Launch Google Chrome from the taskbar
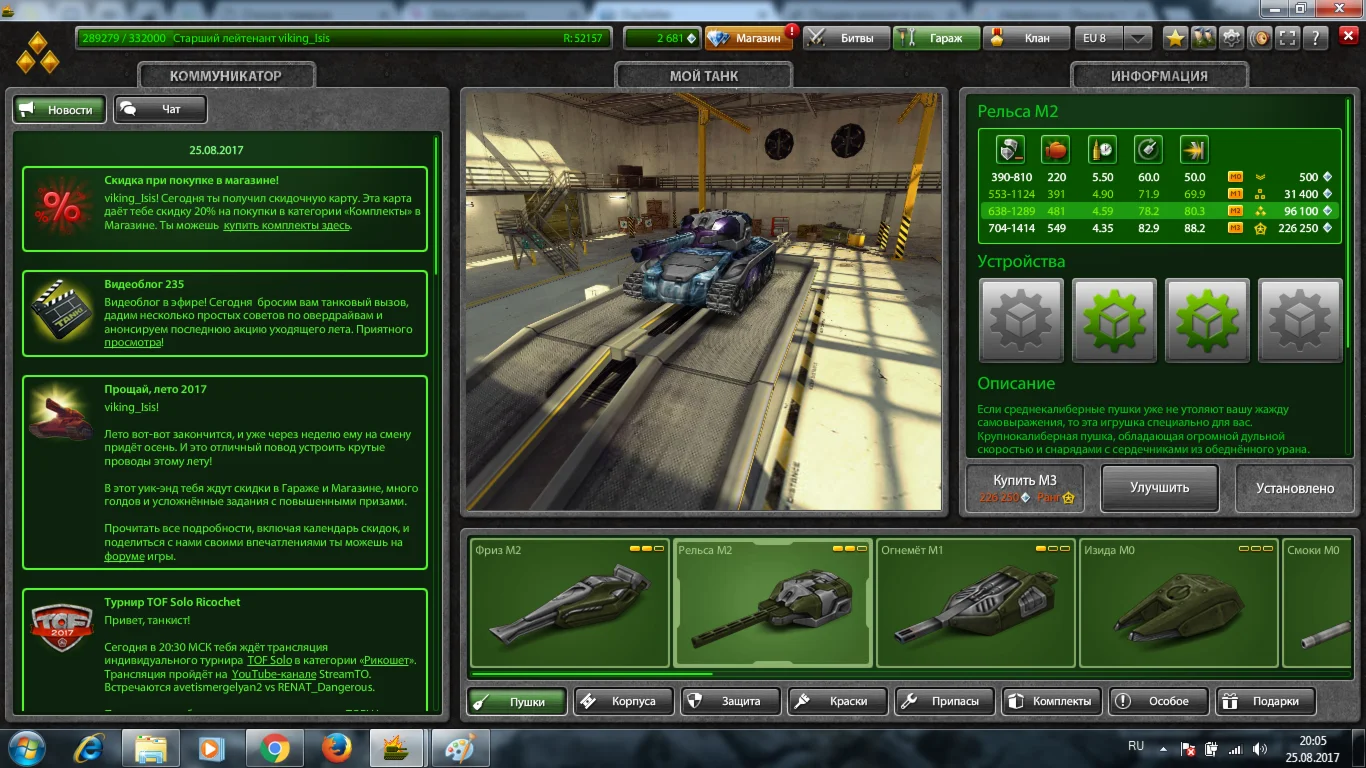The width and height of the screenshot is (1366, 768). pos(273,748)
